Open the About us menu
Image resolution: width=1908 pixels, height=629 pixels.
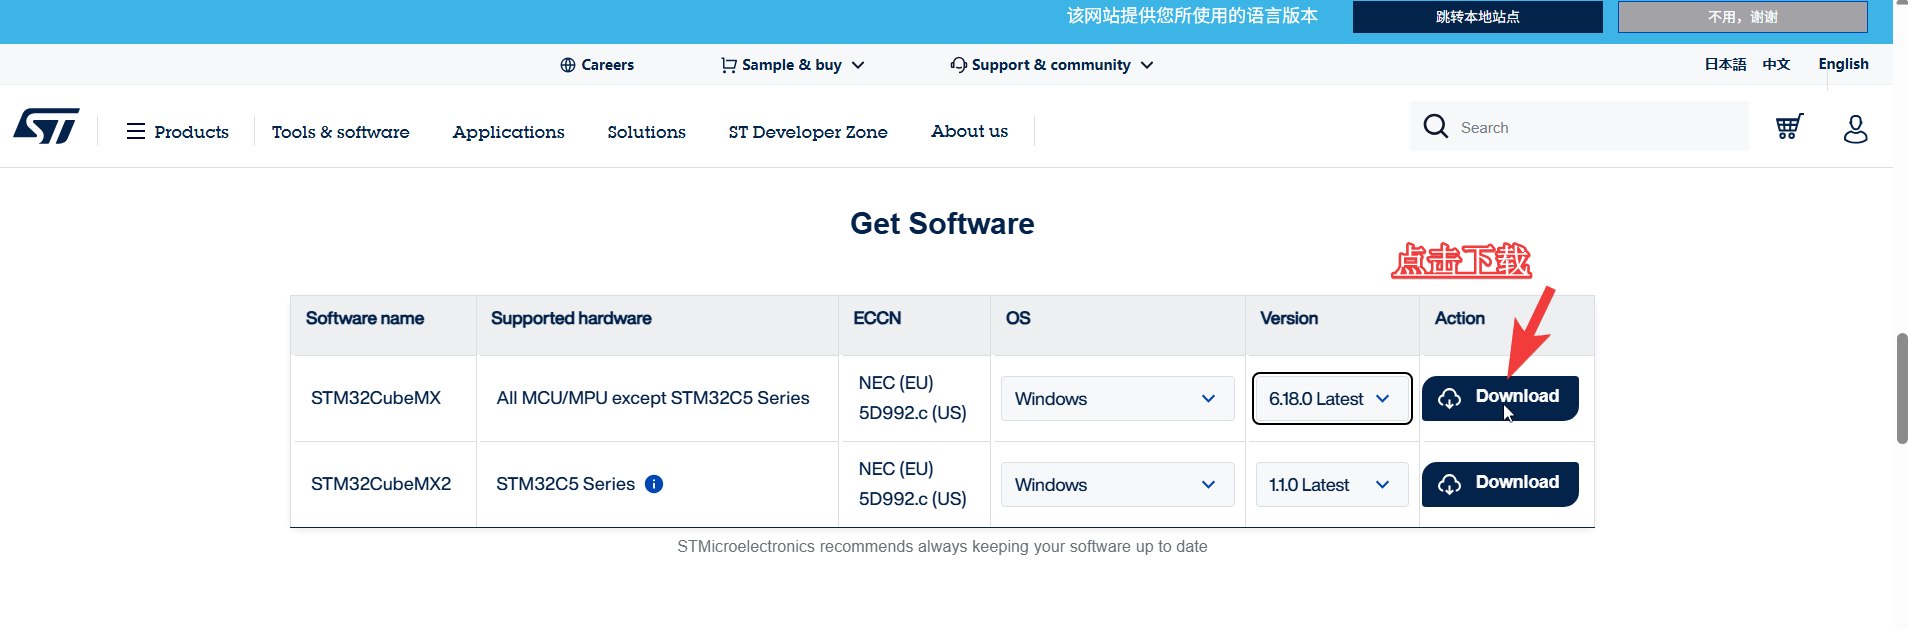[969, 131]
